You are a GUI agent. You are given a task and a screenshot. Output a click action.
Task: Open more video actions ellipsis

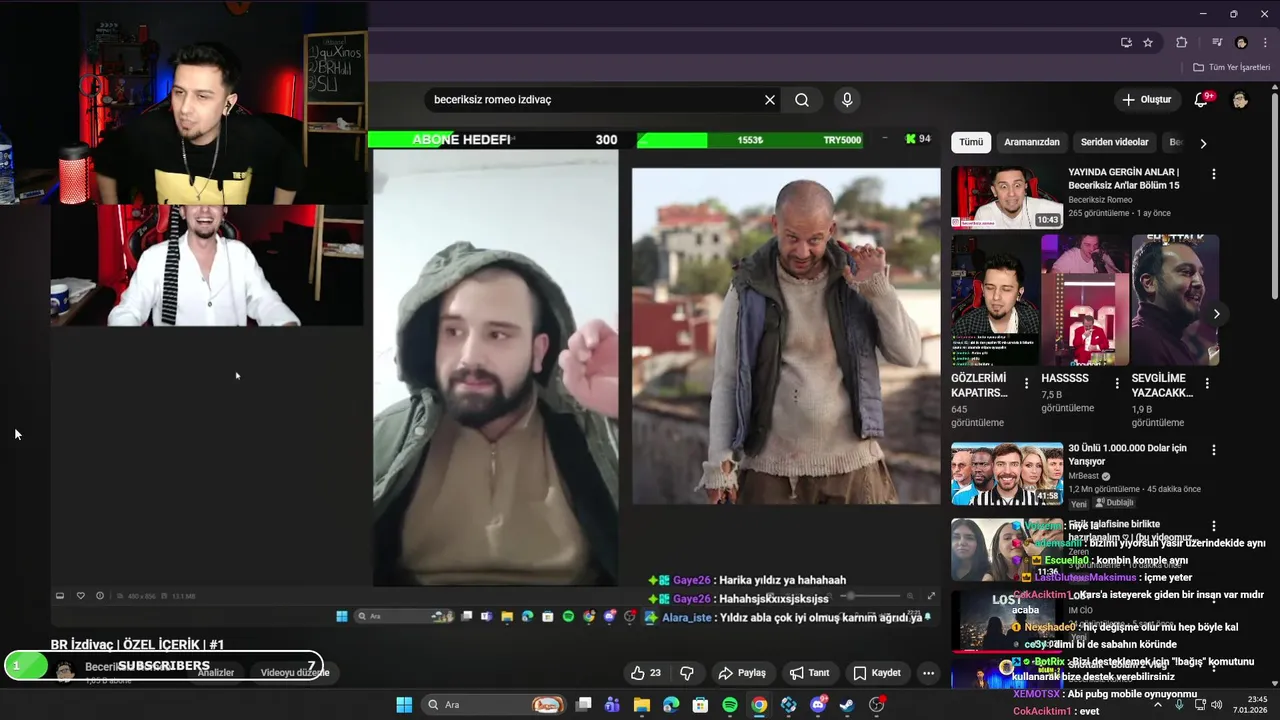[928, 673]
